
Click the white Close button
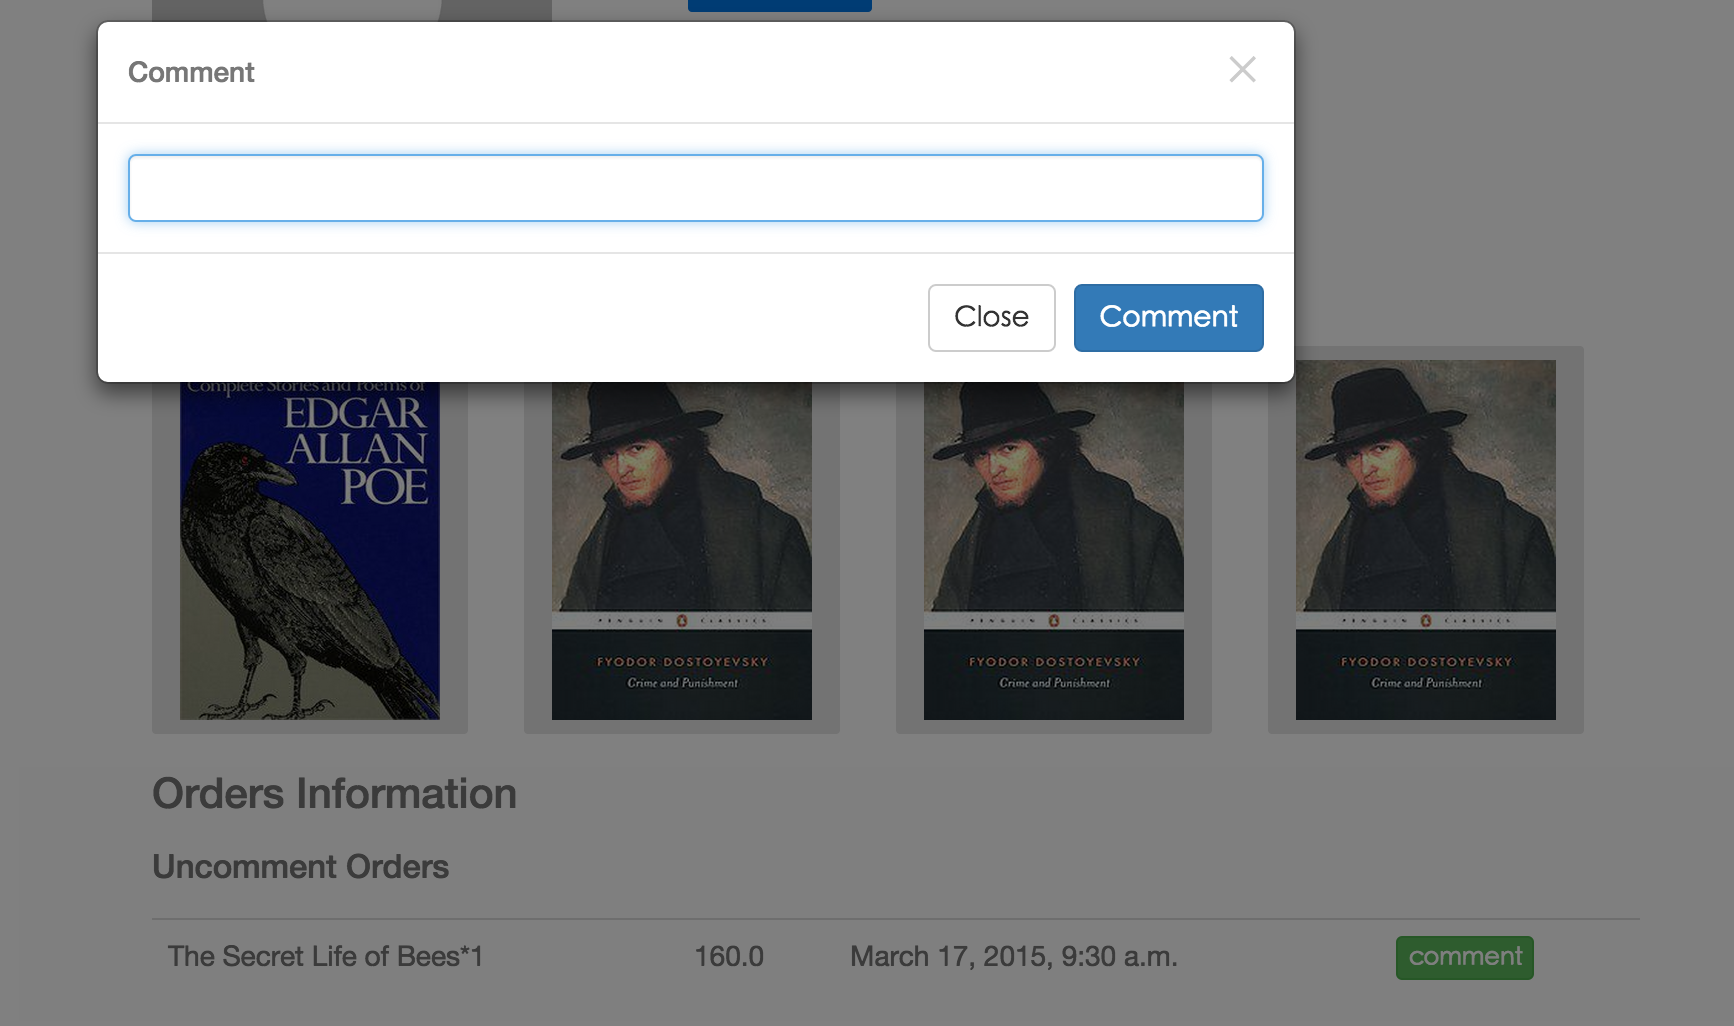point(991,318)
